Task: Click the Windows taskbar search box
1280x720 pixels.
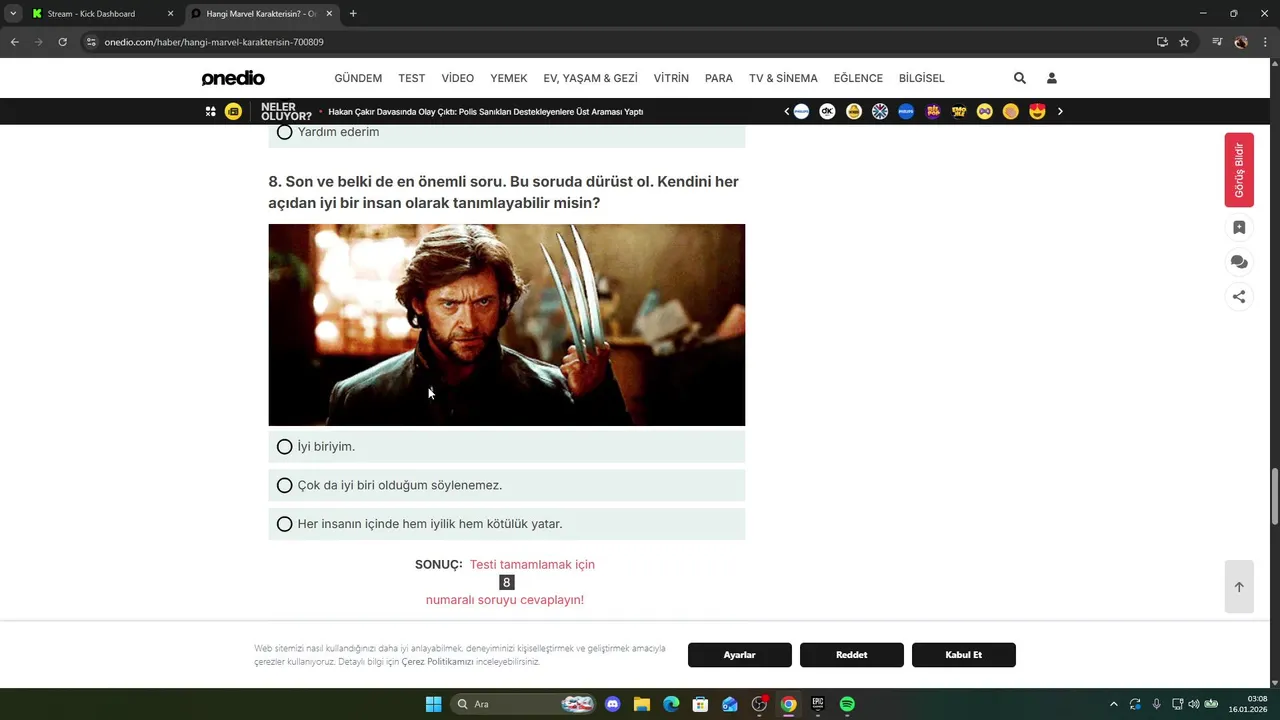Action: (x=523, y=704)
